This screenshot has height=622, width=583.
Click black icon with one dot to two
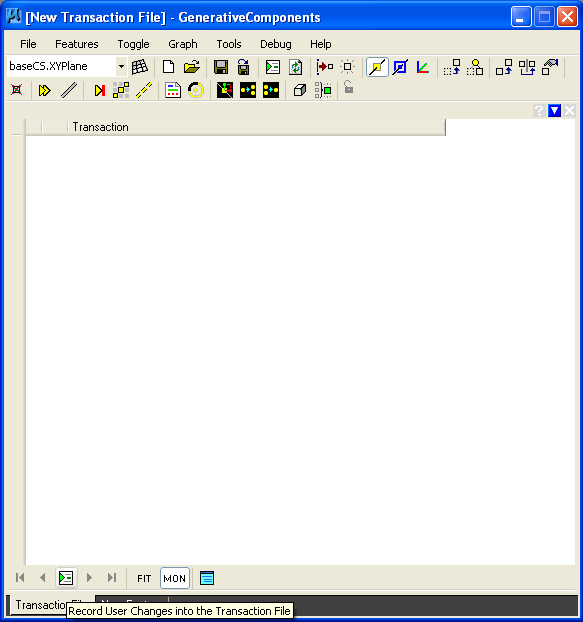pos(248,90)
